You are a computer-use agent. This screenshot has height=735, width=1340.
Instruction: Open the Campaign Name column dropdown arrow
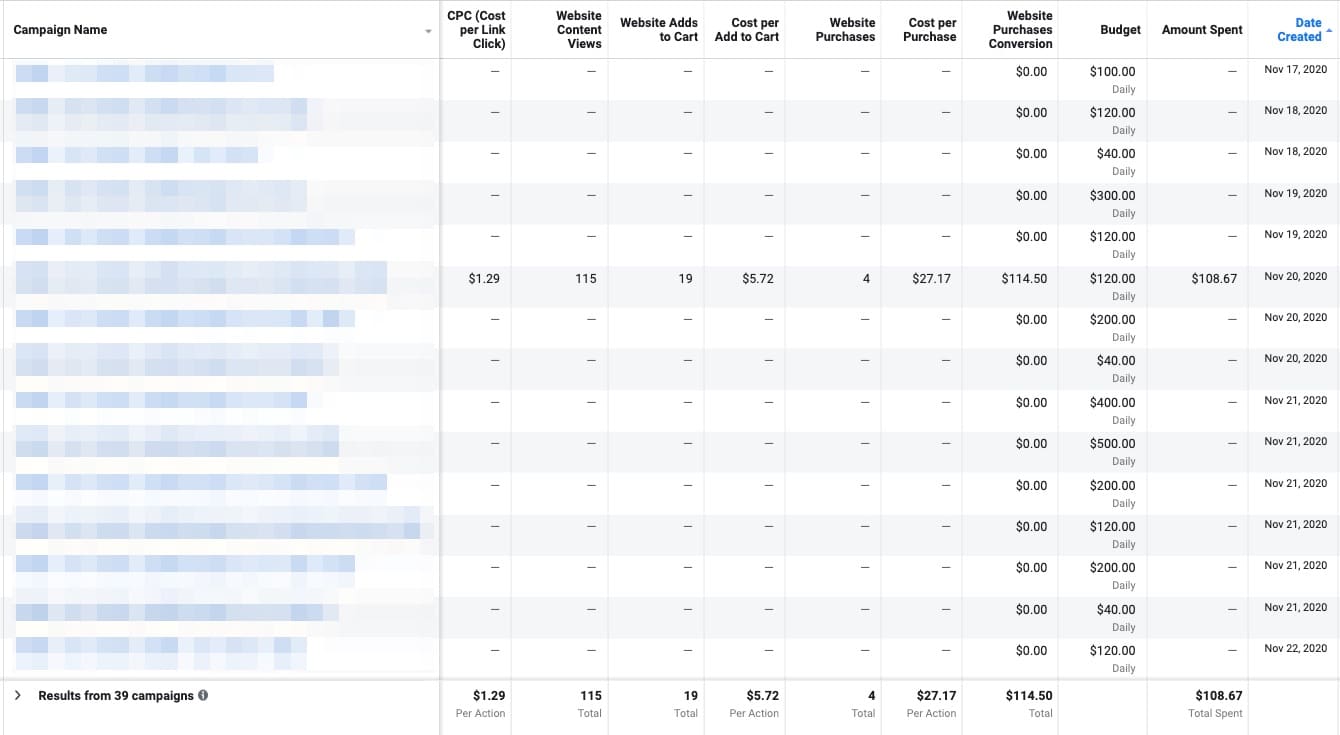(428, 32)
